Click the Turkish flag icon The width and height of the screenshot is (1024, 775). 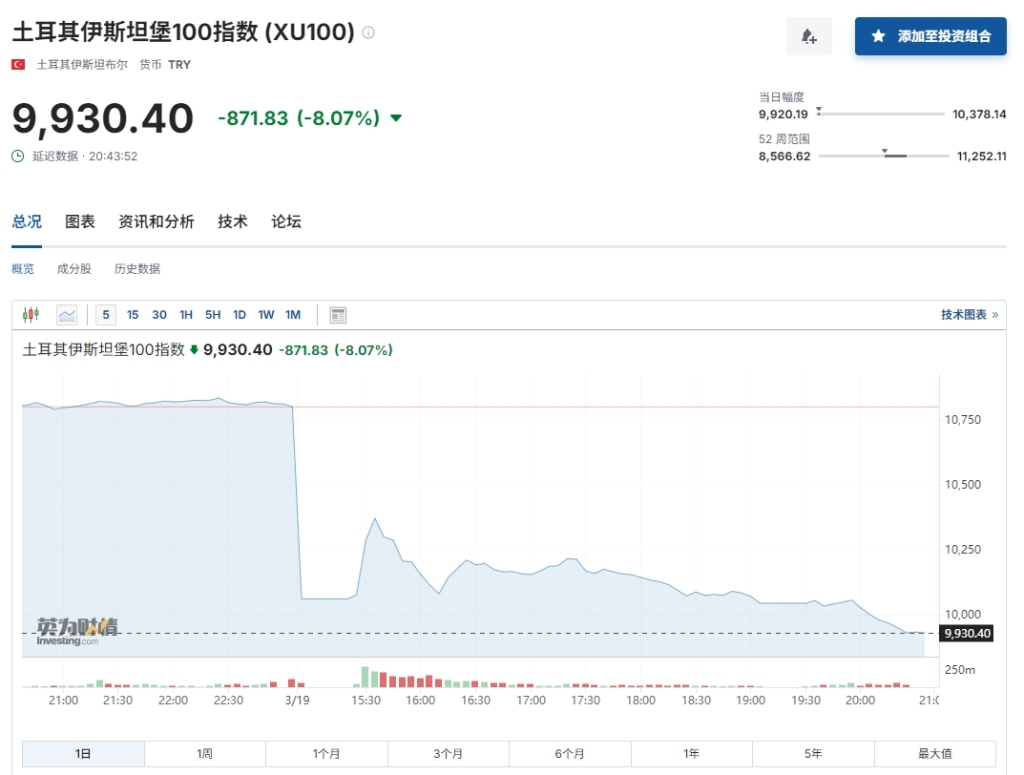[18, 65]
